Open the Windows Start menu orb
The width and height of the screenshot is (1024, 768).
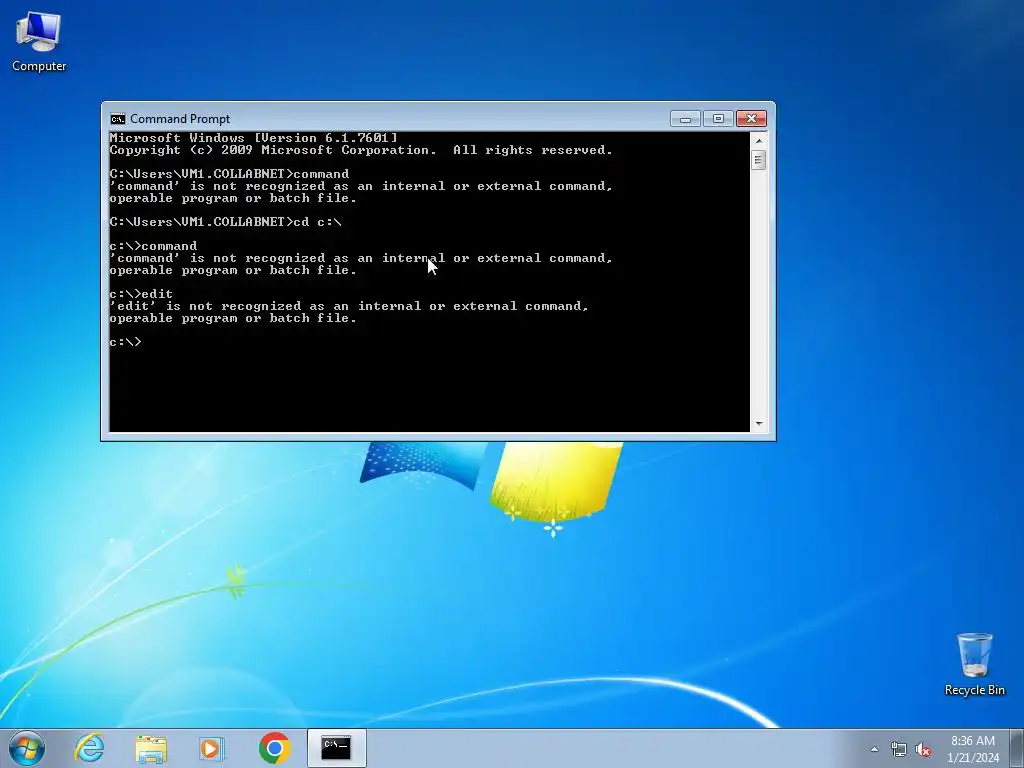(x=27, y=748)
